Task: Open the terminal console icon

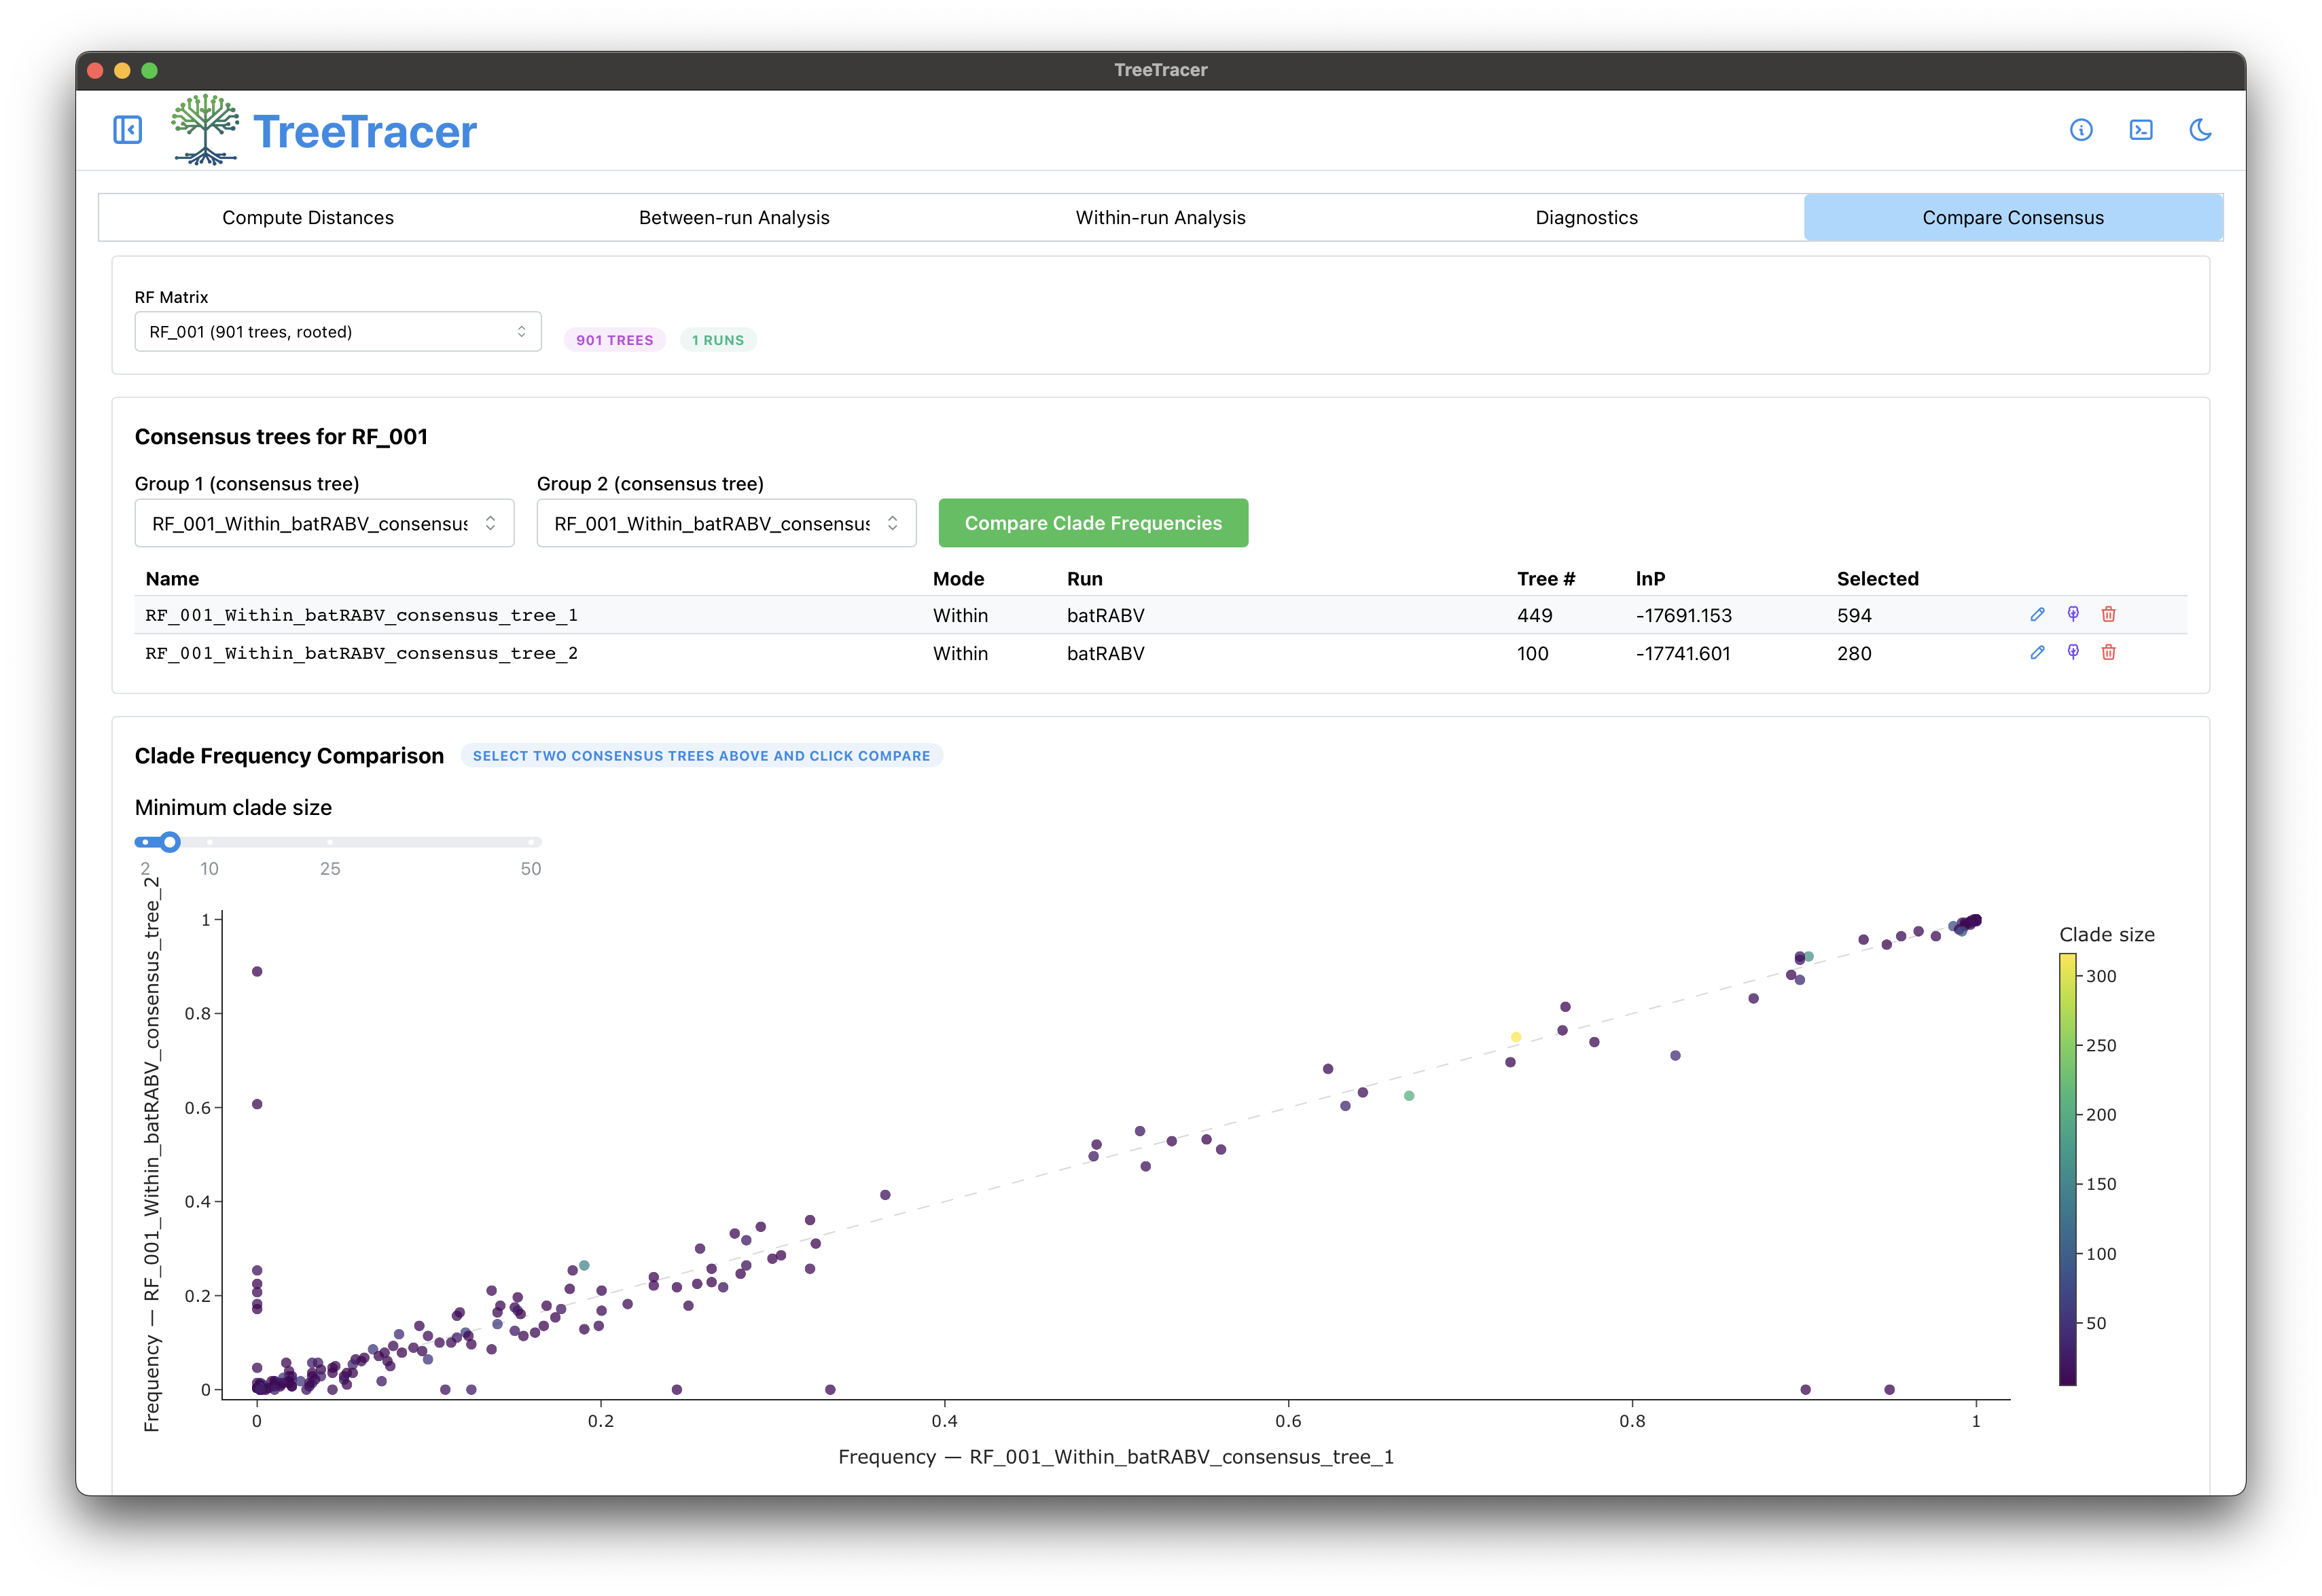Action: pos(2140,130)
